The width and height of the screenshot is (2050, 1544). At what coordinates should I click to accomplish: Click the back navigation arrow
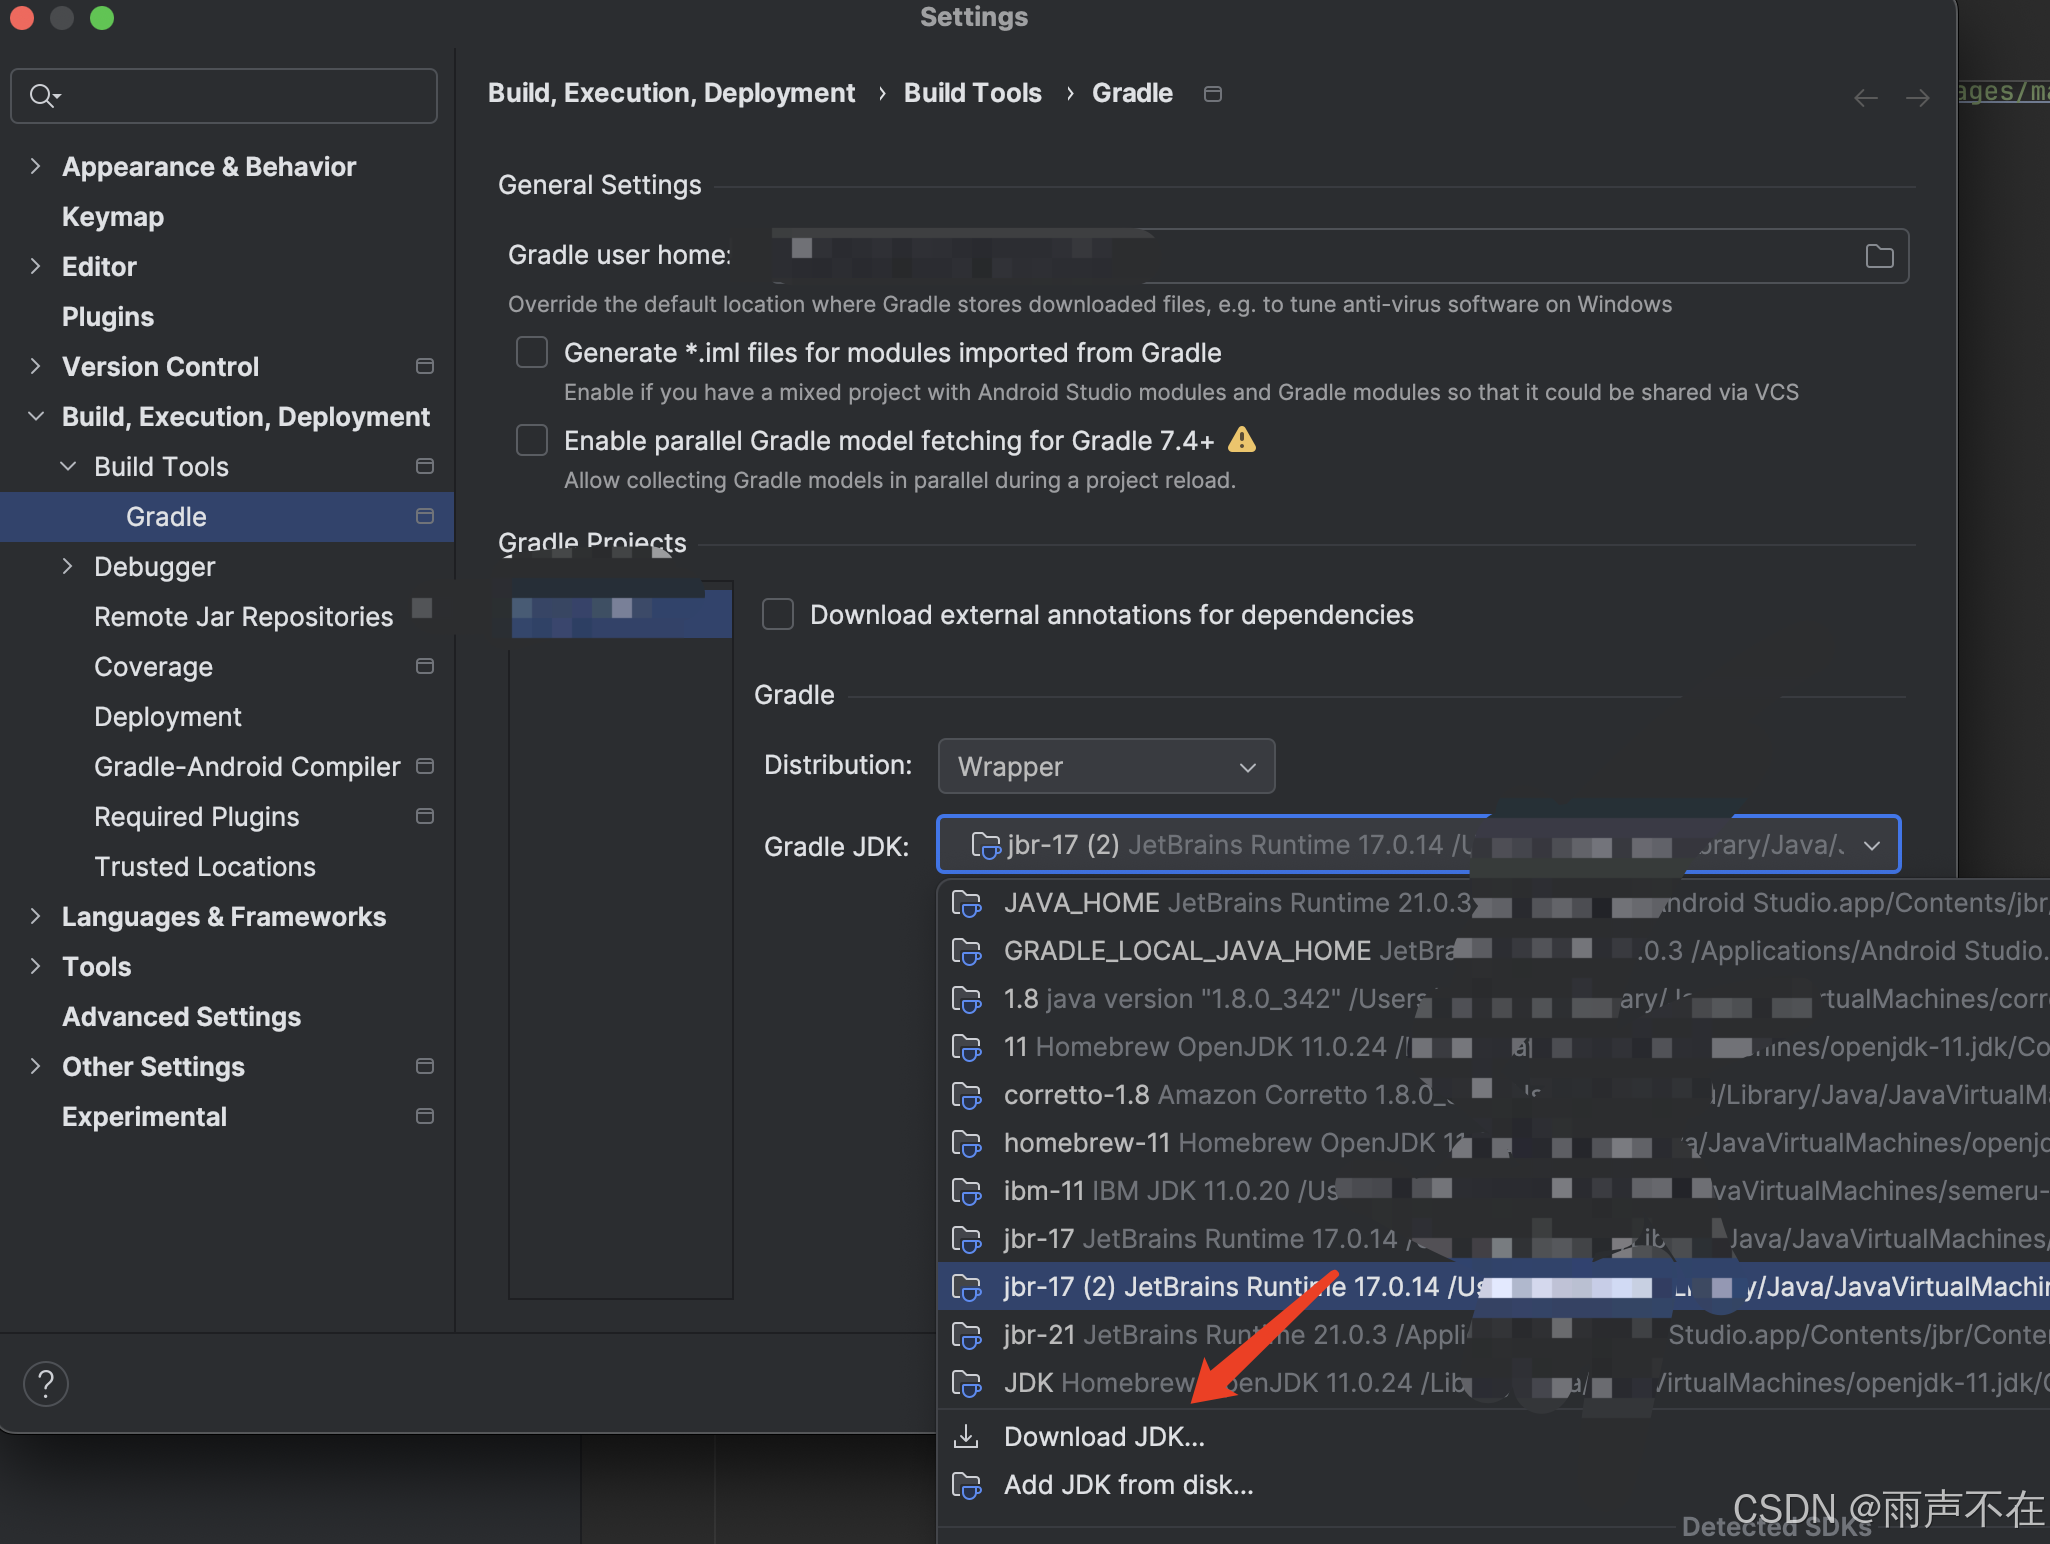point(1865,97)
